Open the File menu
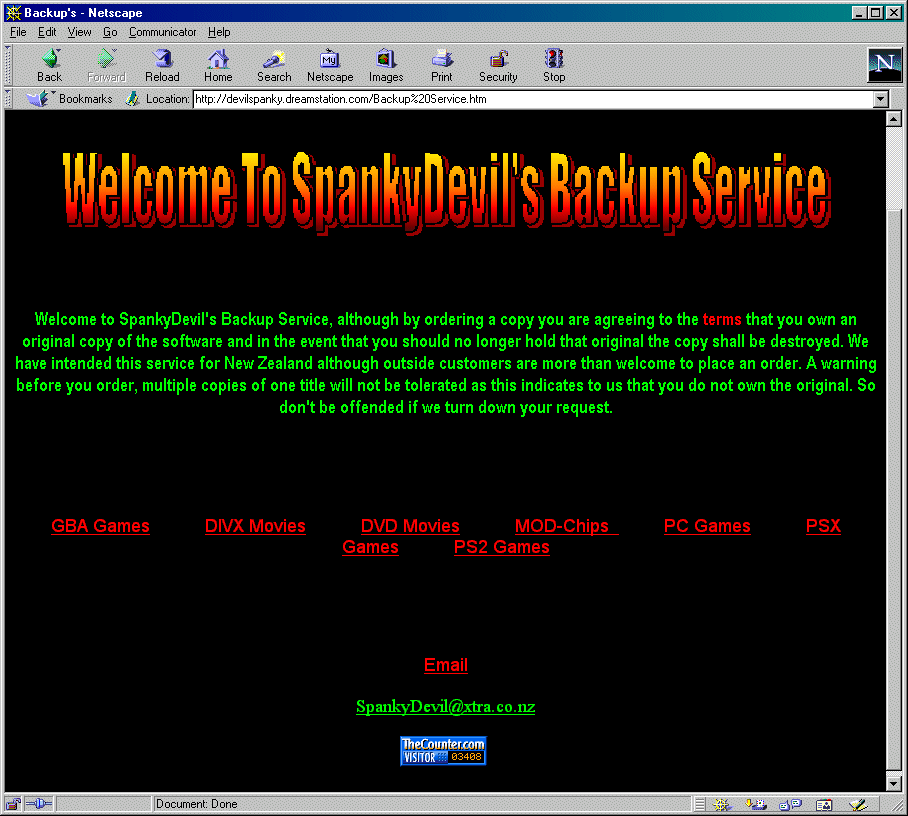Screen dimensions: 908x816 18,32
